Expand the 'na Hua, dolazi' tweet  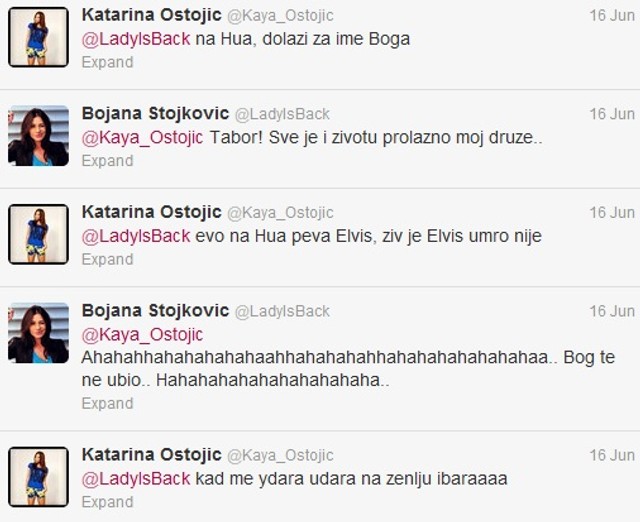[x=107, y=62]
